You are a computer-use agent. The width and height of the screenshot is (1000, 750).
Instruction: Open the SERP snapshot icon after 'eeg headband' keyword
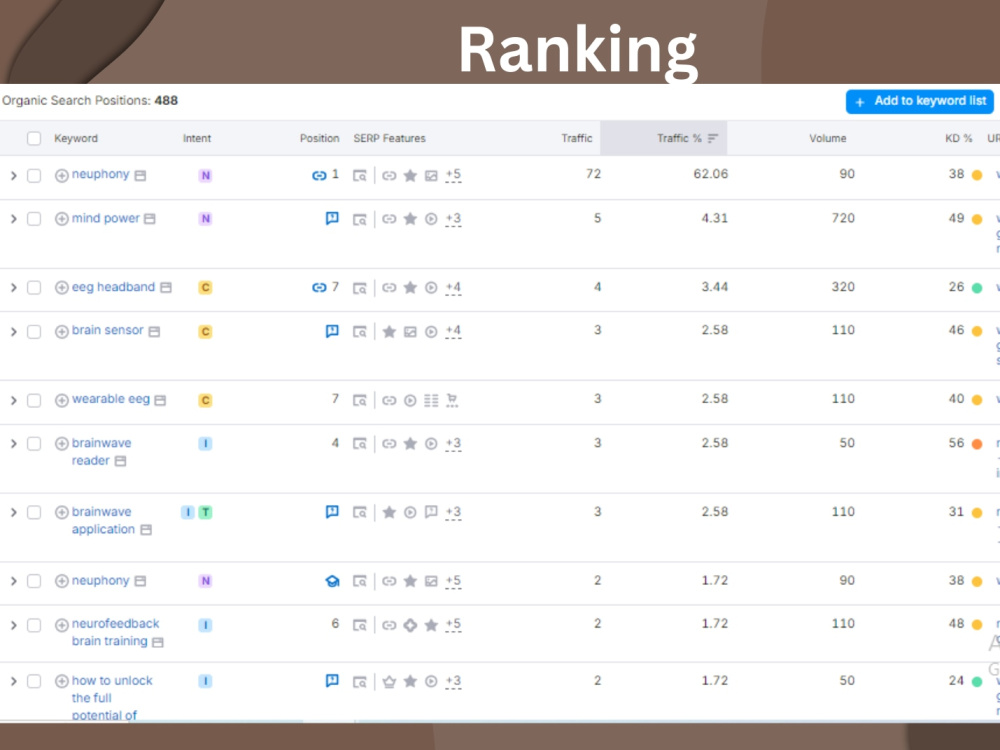[166, 288]
